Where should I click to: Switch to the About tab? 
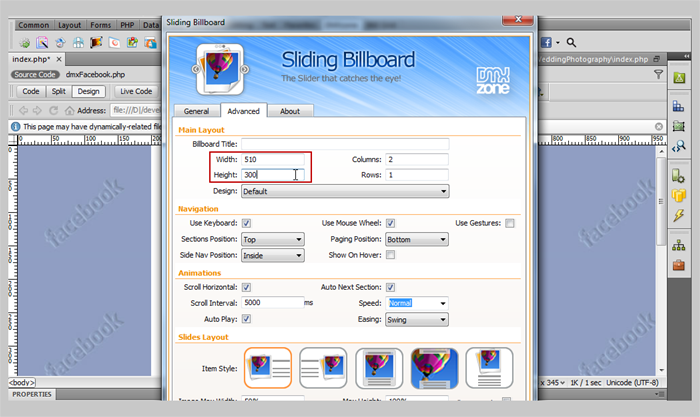coord(290,111)
